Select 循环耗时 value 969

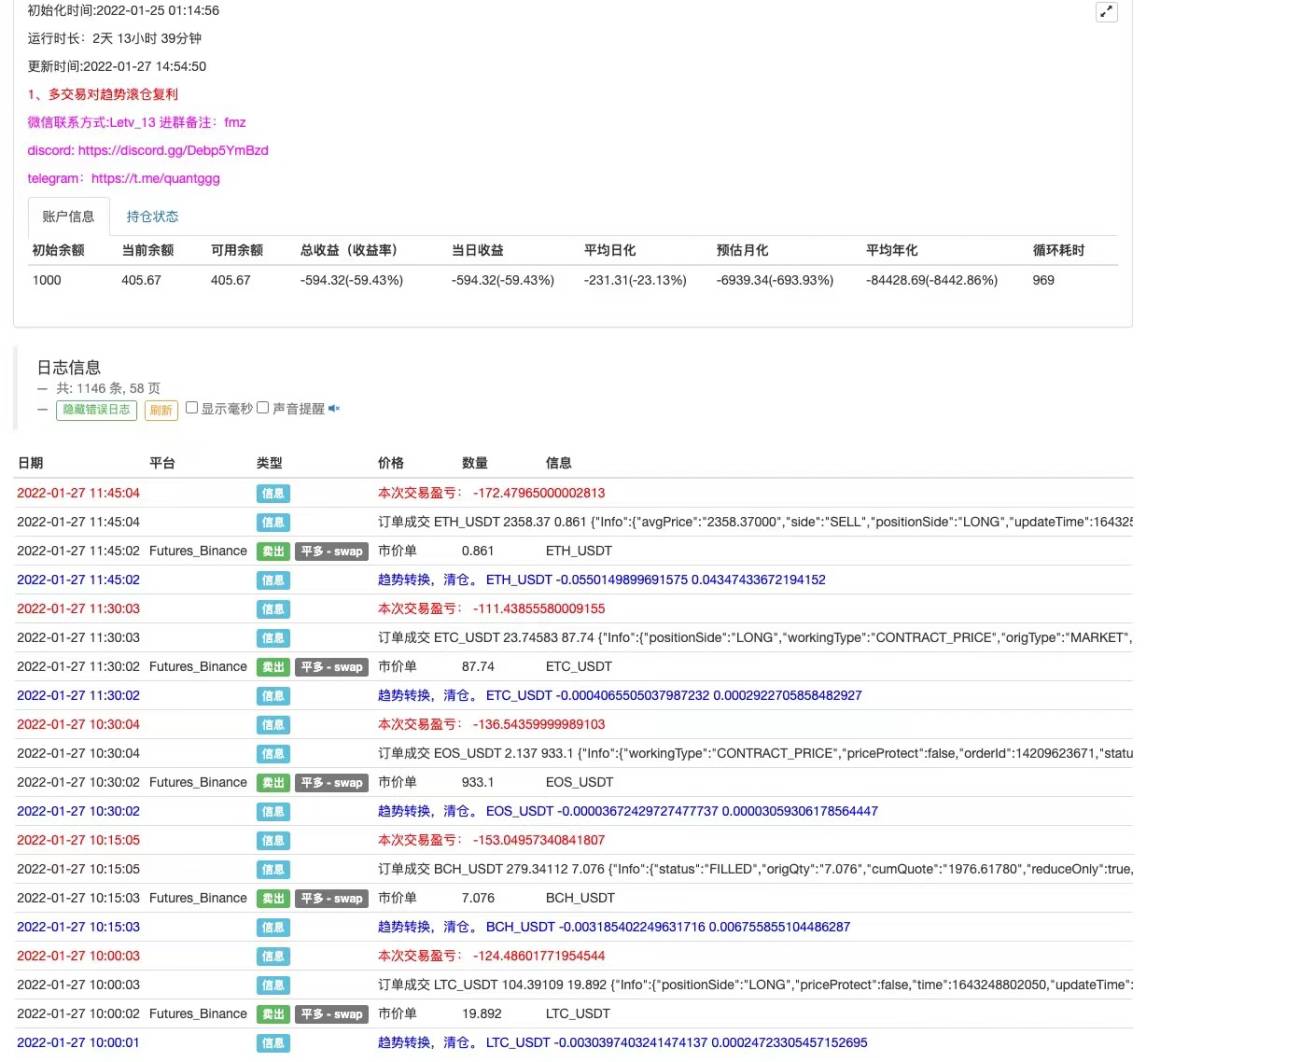point(1043,280)
